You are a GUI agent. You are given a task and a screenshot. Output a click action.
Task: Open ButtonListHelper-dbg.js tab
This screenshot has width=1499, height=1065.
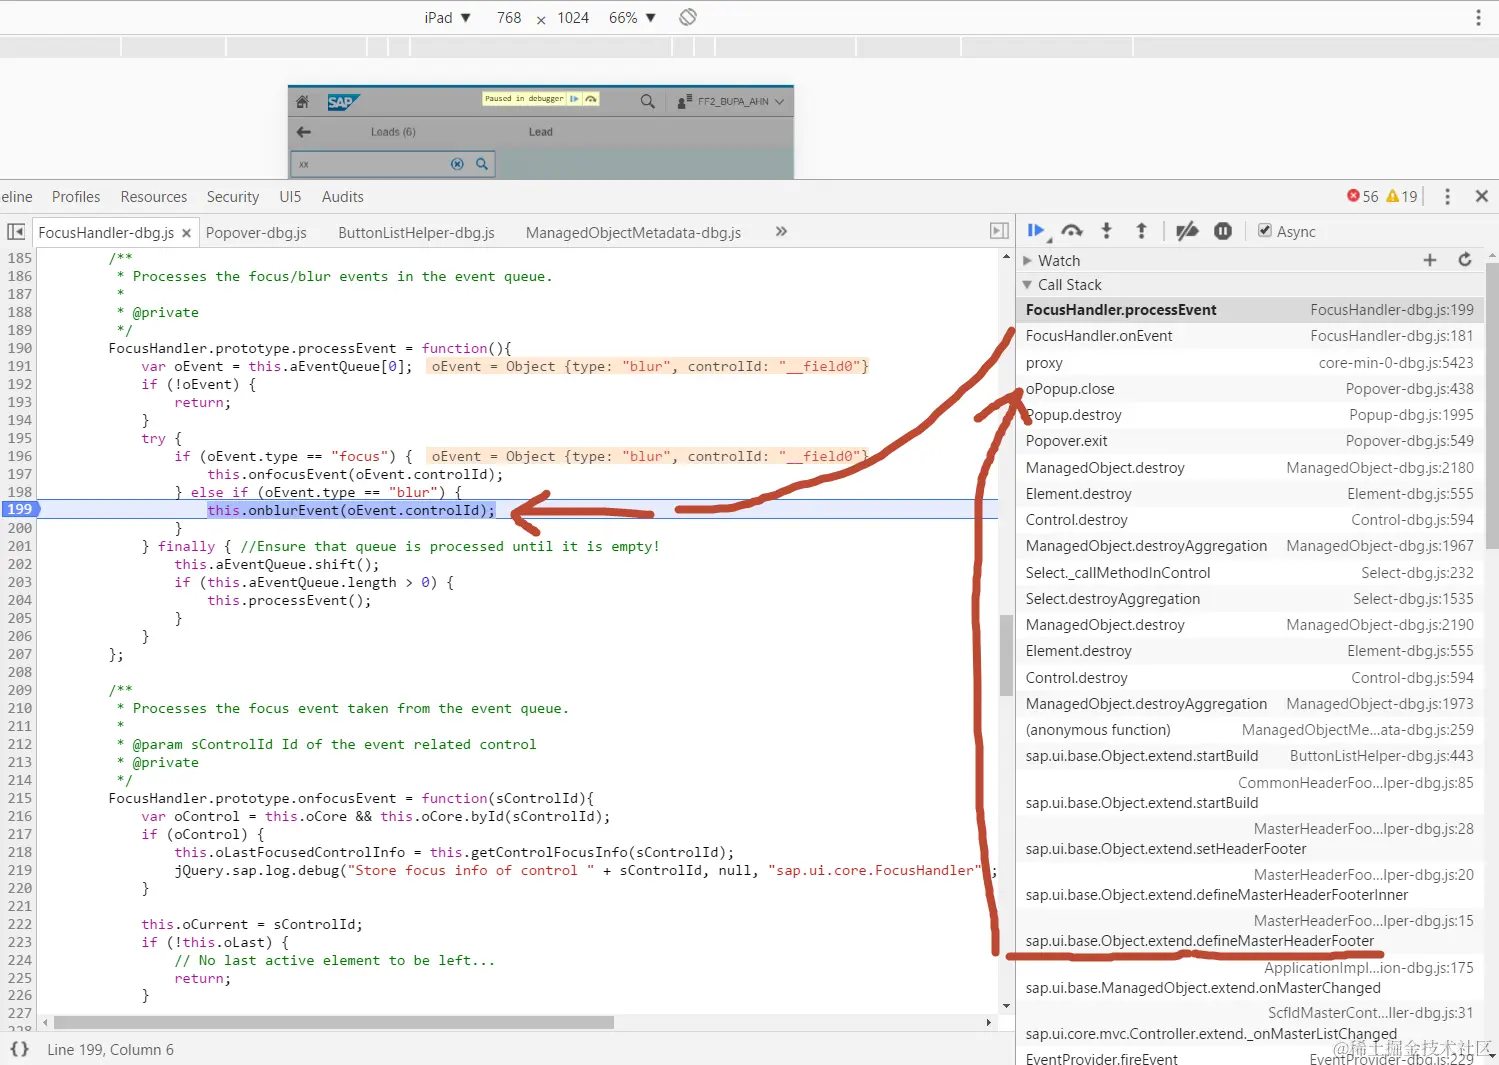[x=416, y=233]
